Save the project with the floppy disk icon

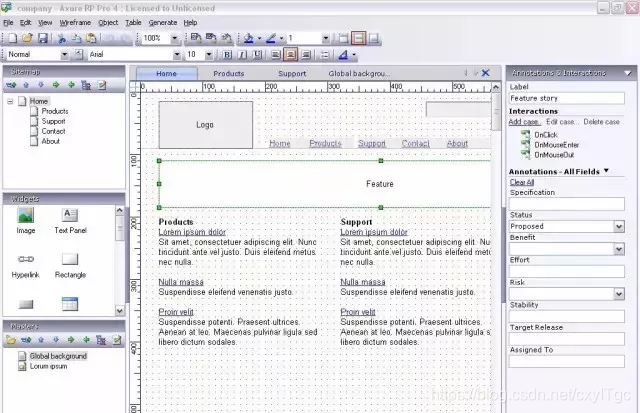pos(42,38)
